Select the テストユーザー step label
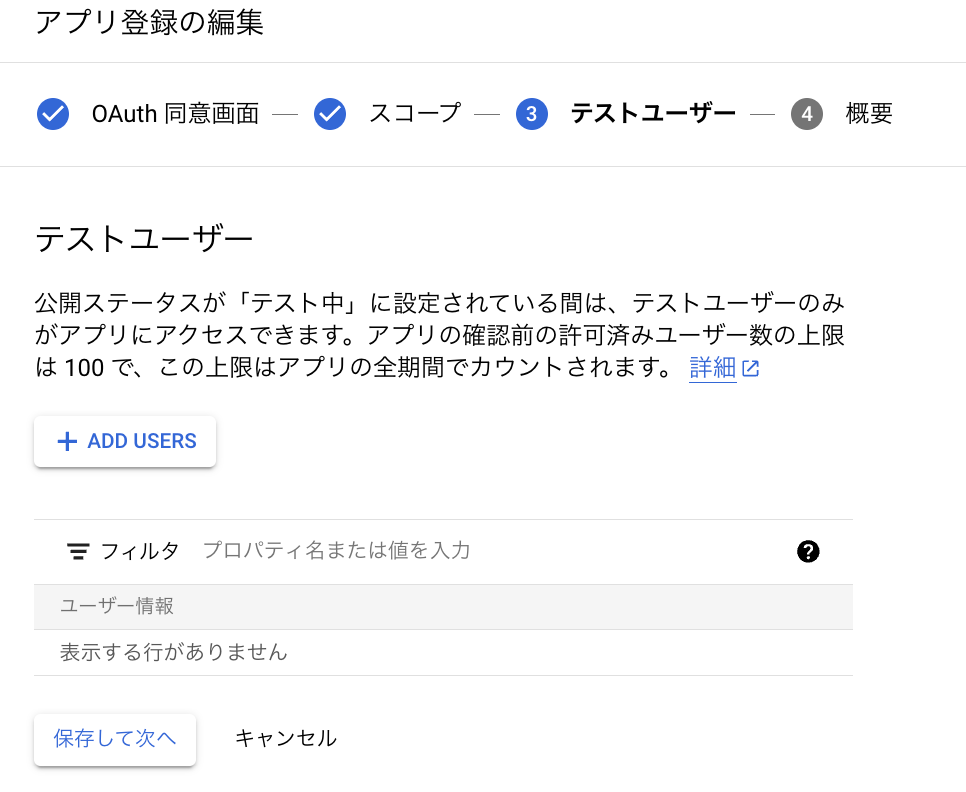 652,114
